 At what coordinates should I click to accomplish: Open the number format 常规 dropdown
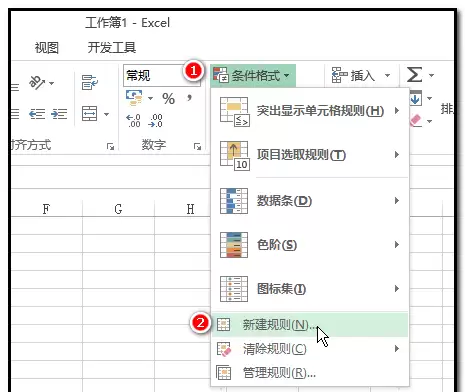coord(161,76)
